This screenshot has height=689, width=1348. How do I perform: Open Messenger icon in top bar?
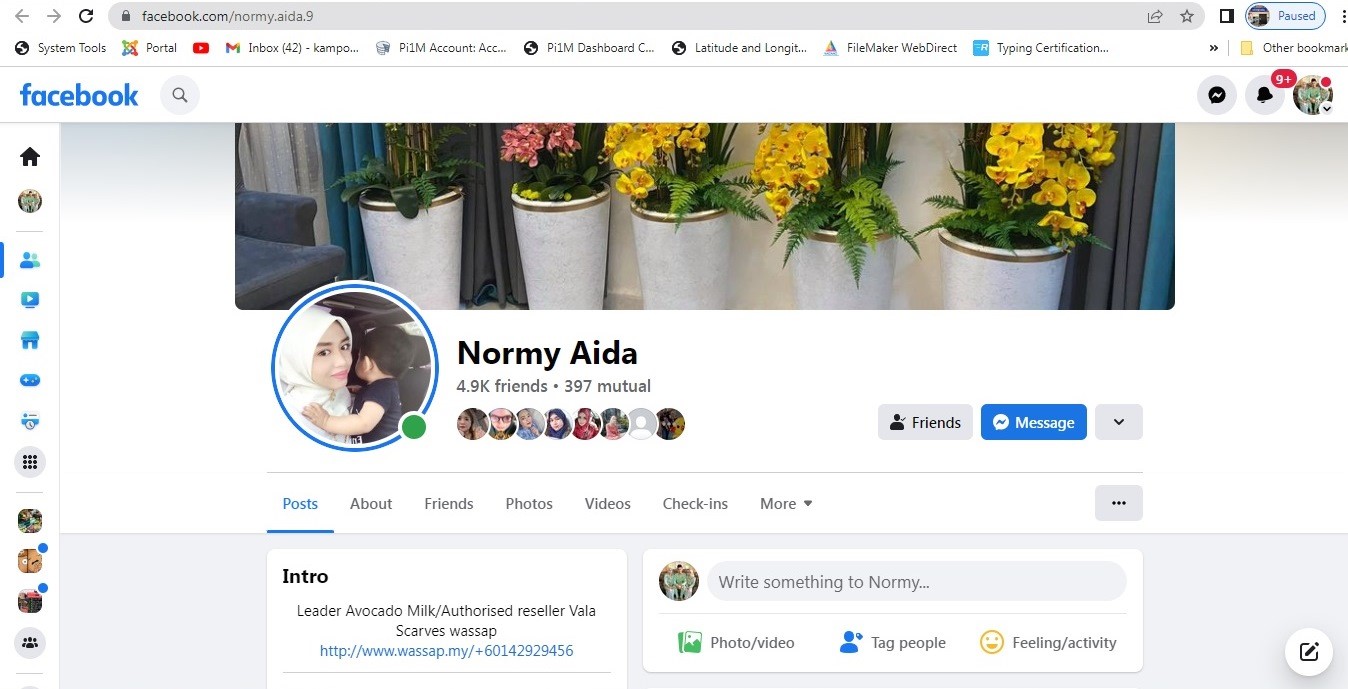(1217, 95)
